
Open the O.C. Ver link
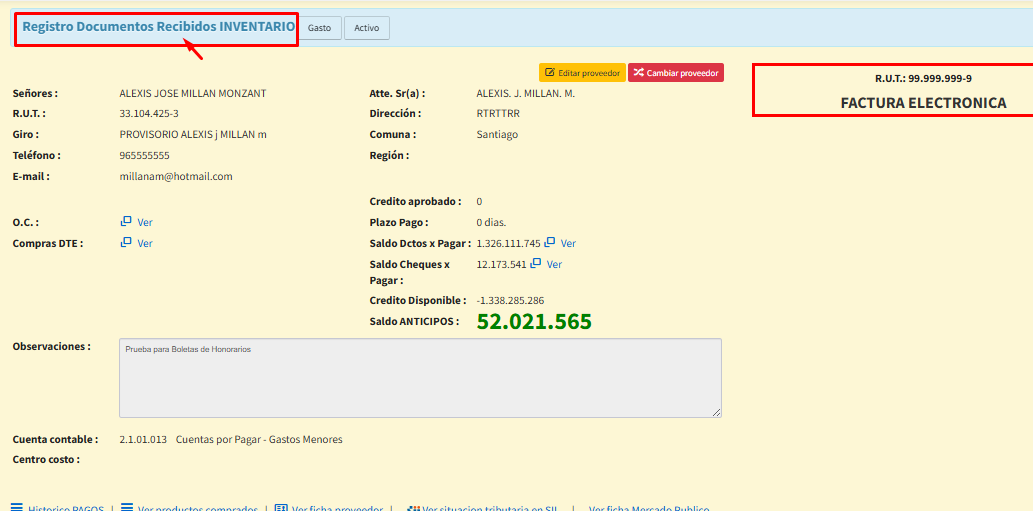point(145,223)
